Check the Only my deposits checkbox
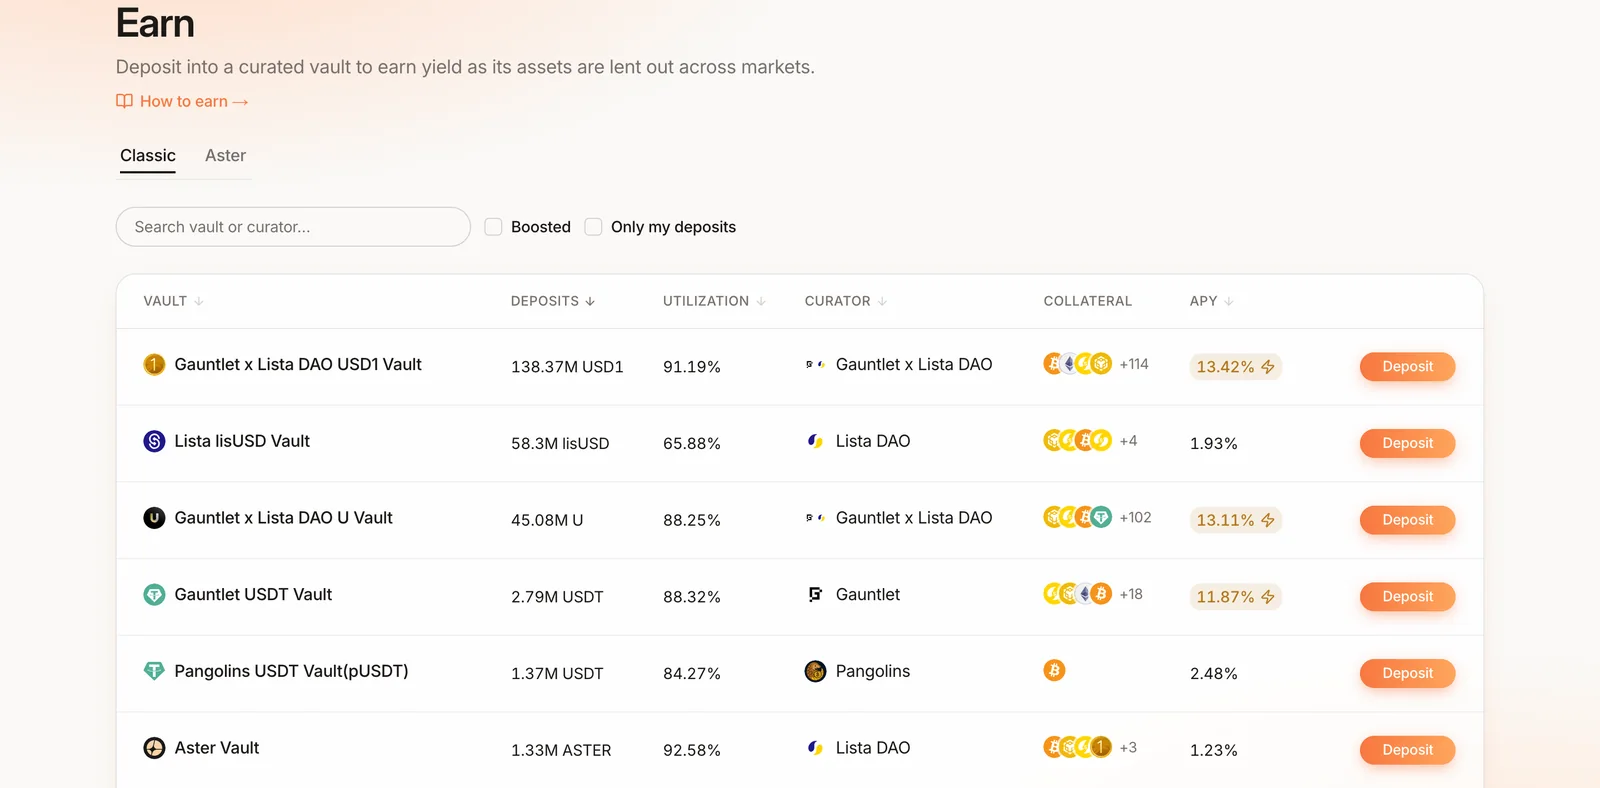Screen dimensions: 1600x788 click(x=593, y=227)
